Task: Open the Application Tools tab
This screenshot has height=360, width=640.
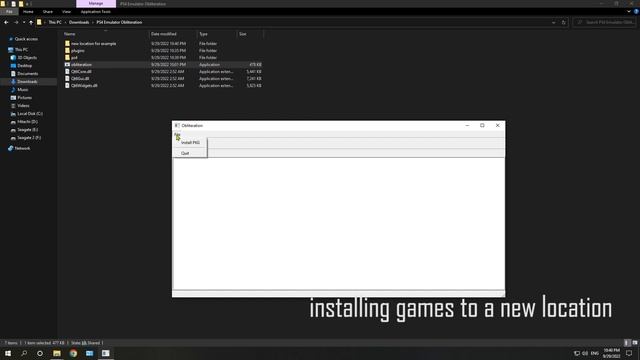Action: point(96,12)
